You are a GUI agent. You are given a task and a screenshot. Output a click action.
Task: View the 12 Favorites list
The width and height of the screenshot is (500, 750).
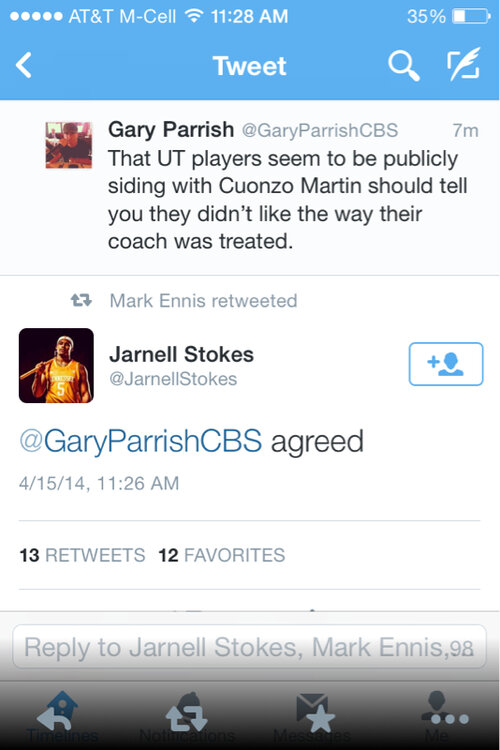tap(222, 555)
